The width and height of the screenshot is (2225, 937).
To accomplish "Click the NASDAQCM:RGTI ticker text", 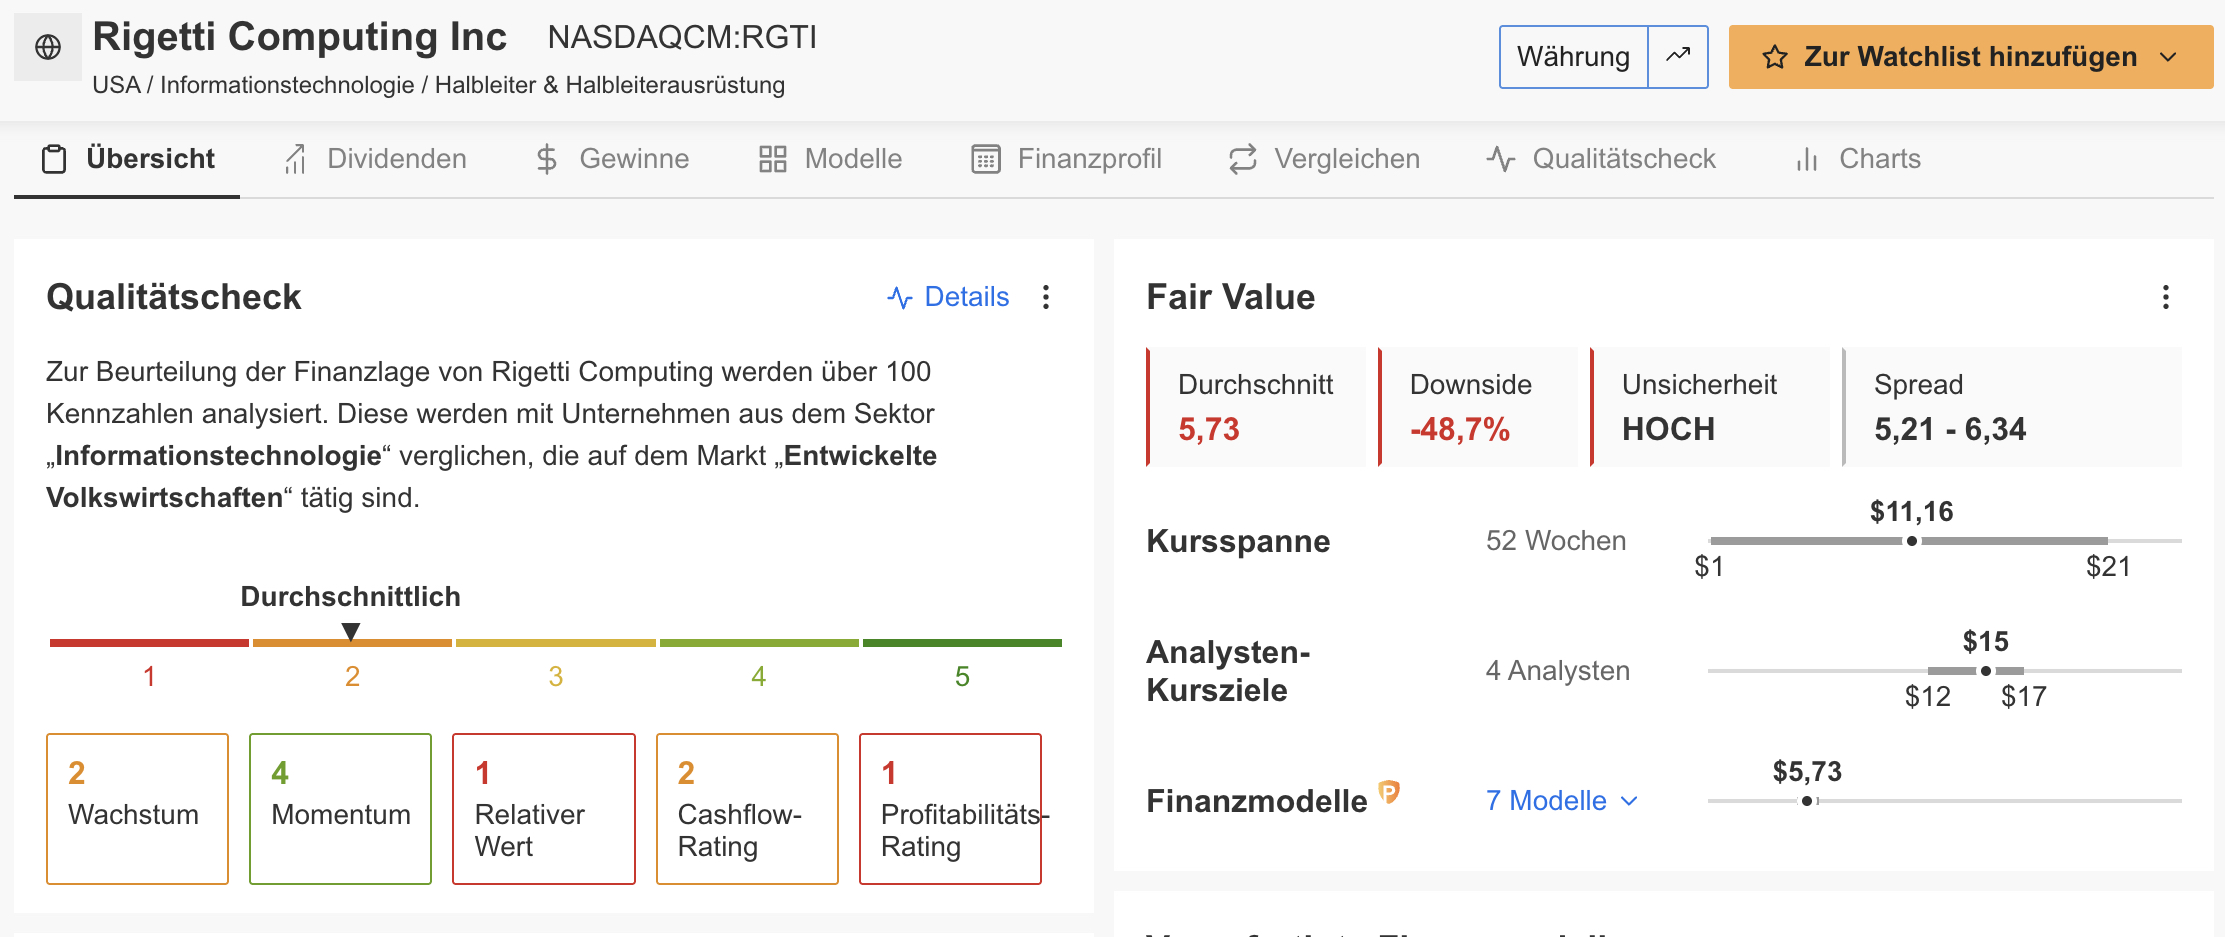I will point(682,37).
